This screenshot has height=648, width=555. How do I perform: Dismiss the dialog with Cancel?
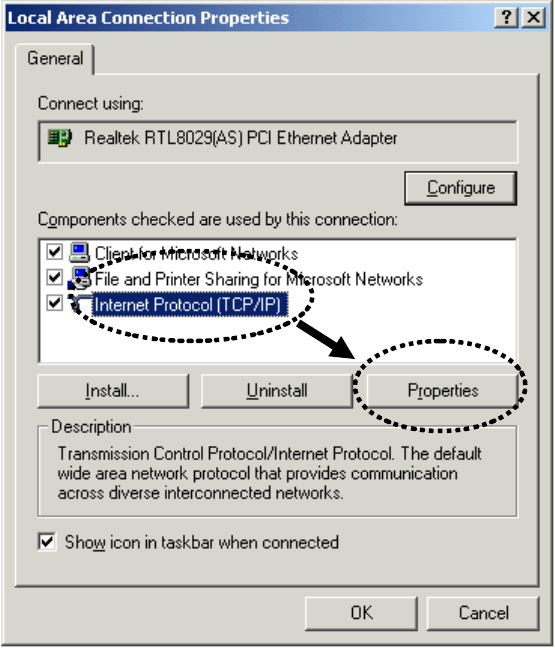483,613
